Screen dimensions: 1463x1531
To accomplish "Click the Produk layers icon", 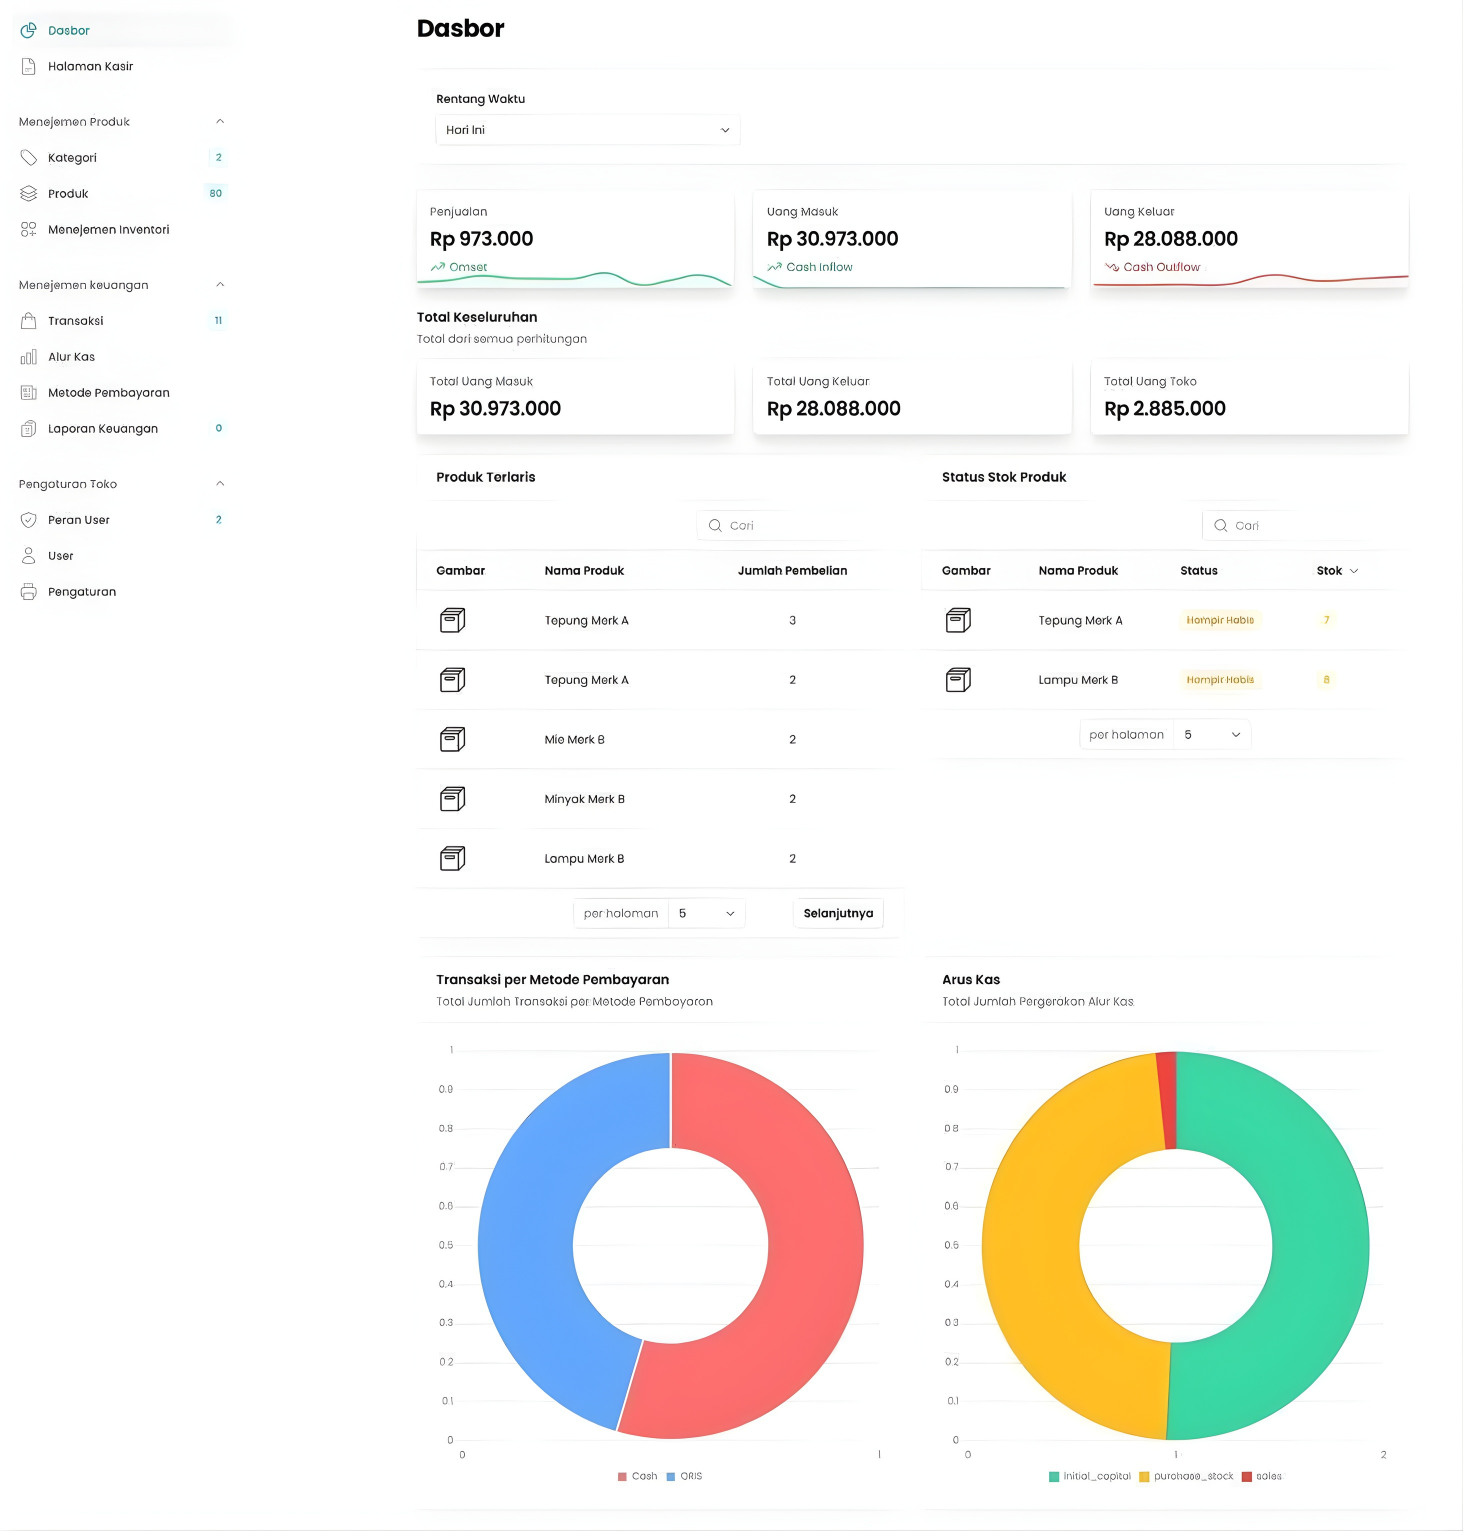I will coord(28,194).
